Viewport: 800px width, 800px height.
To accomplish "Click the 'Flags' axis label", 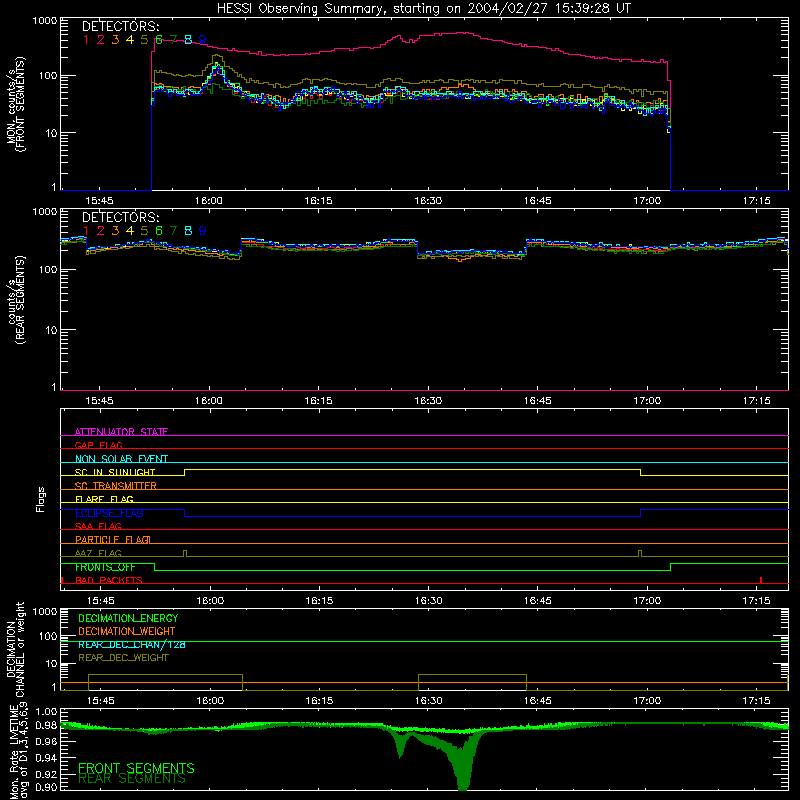I will point(40,499).
